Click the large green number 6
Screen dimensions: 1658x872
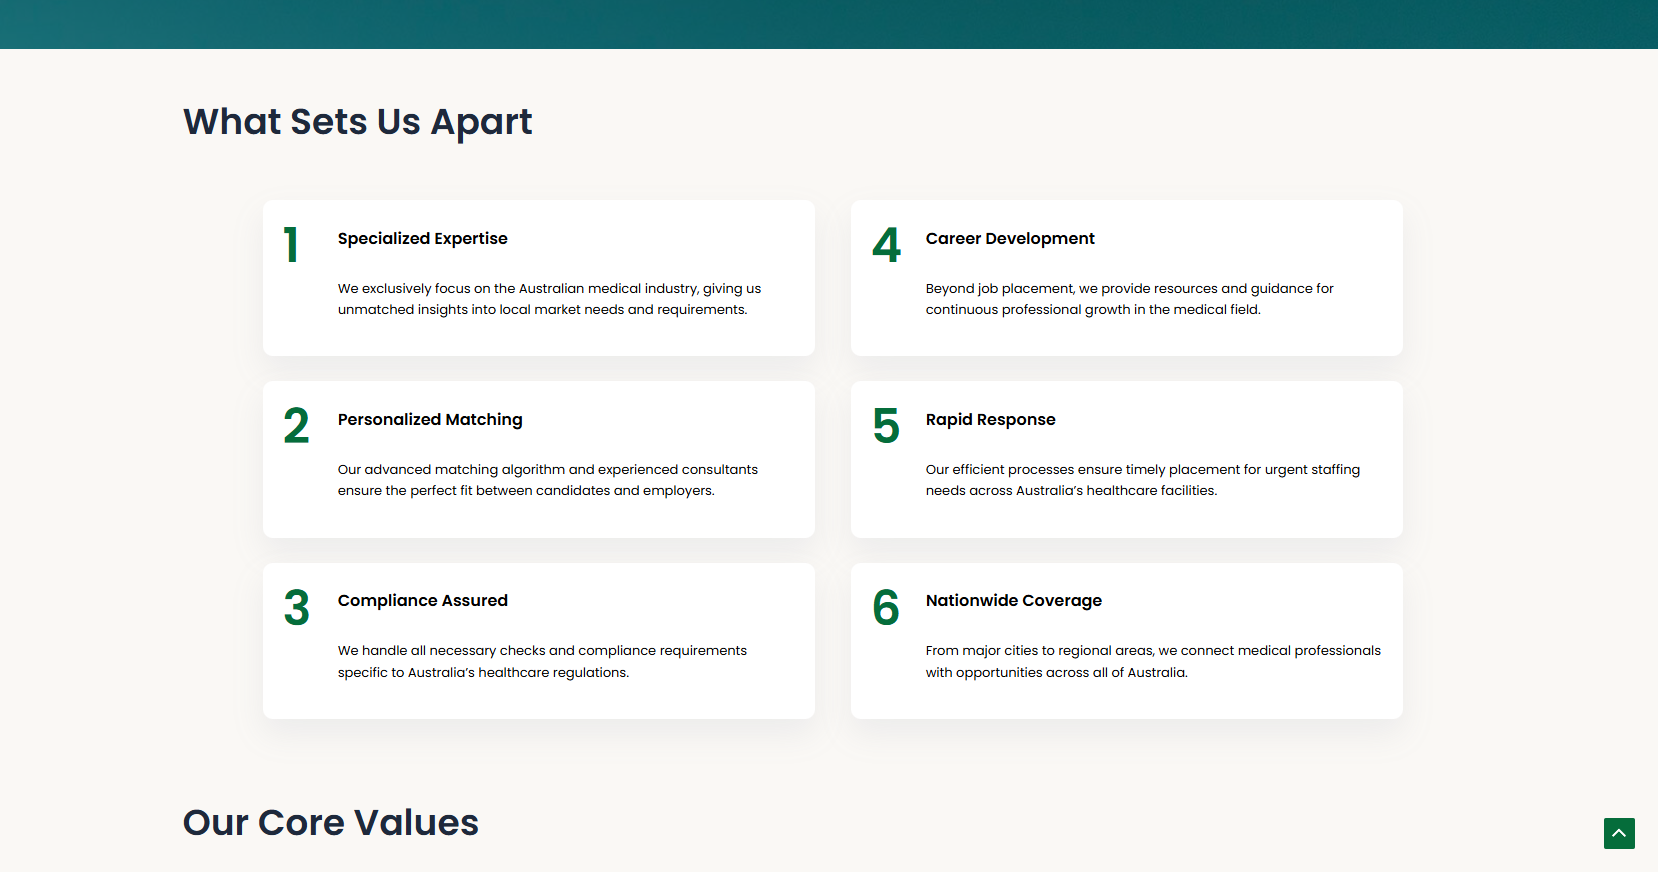[886, 608]
